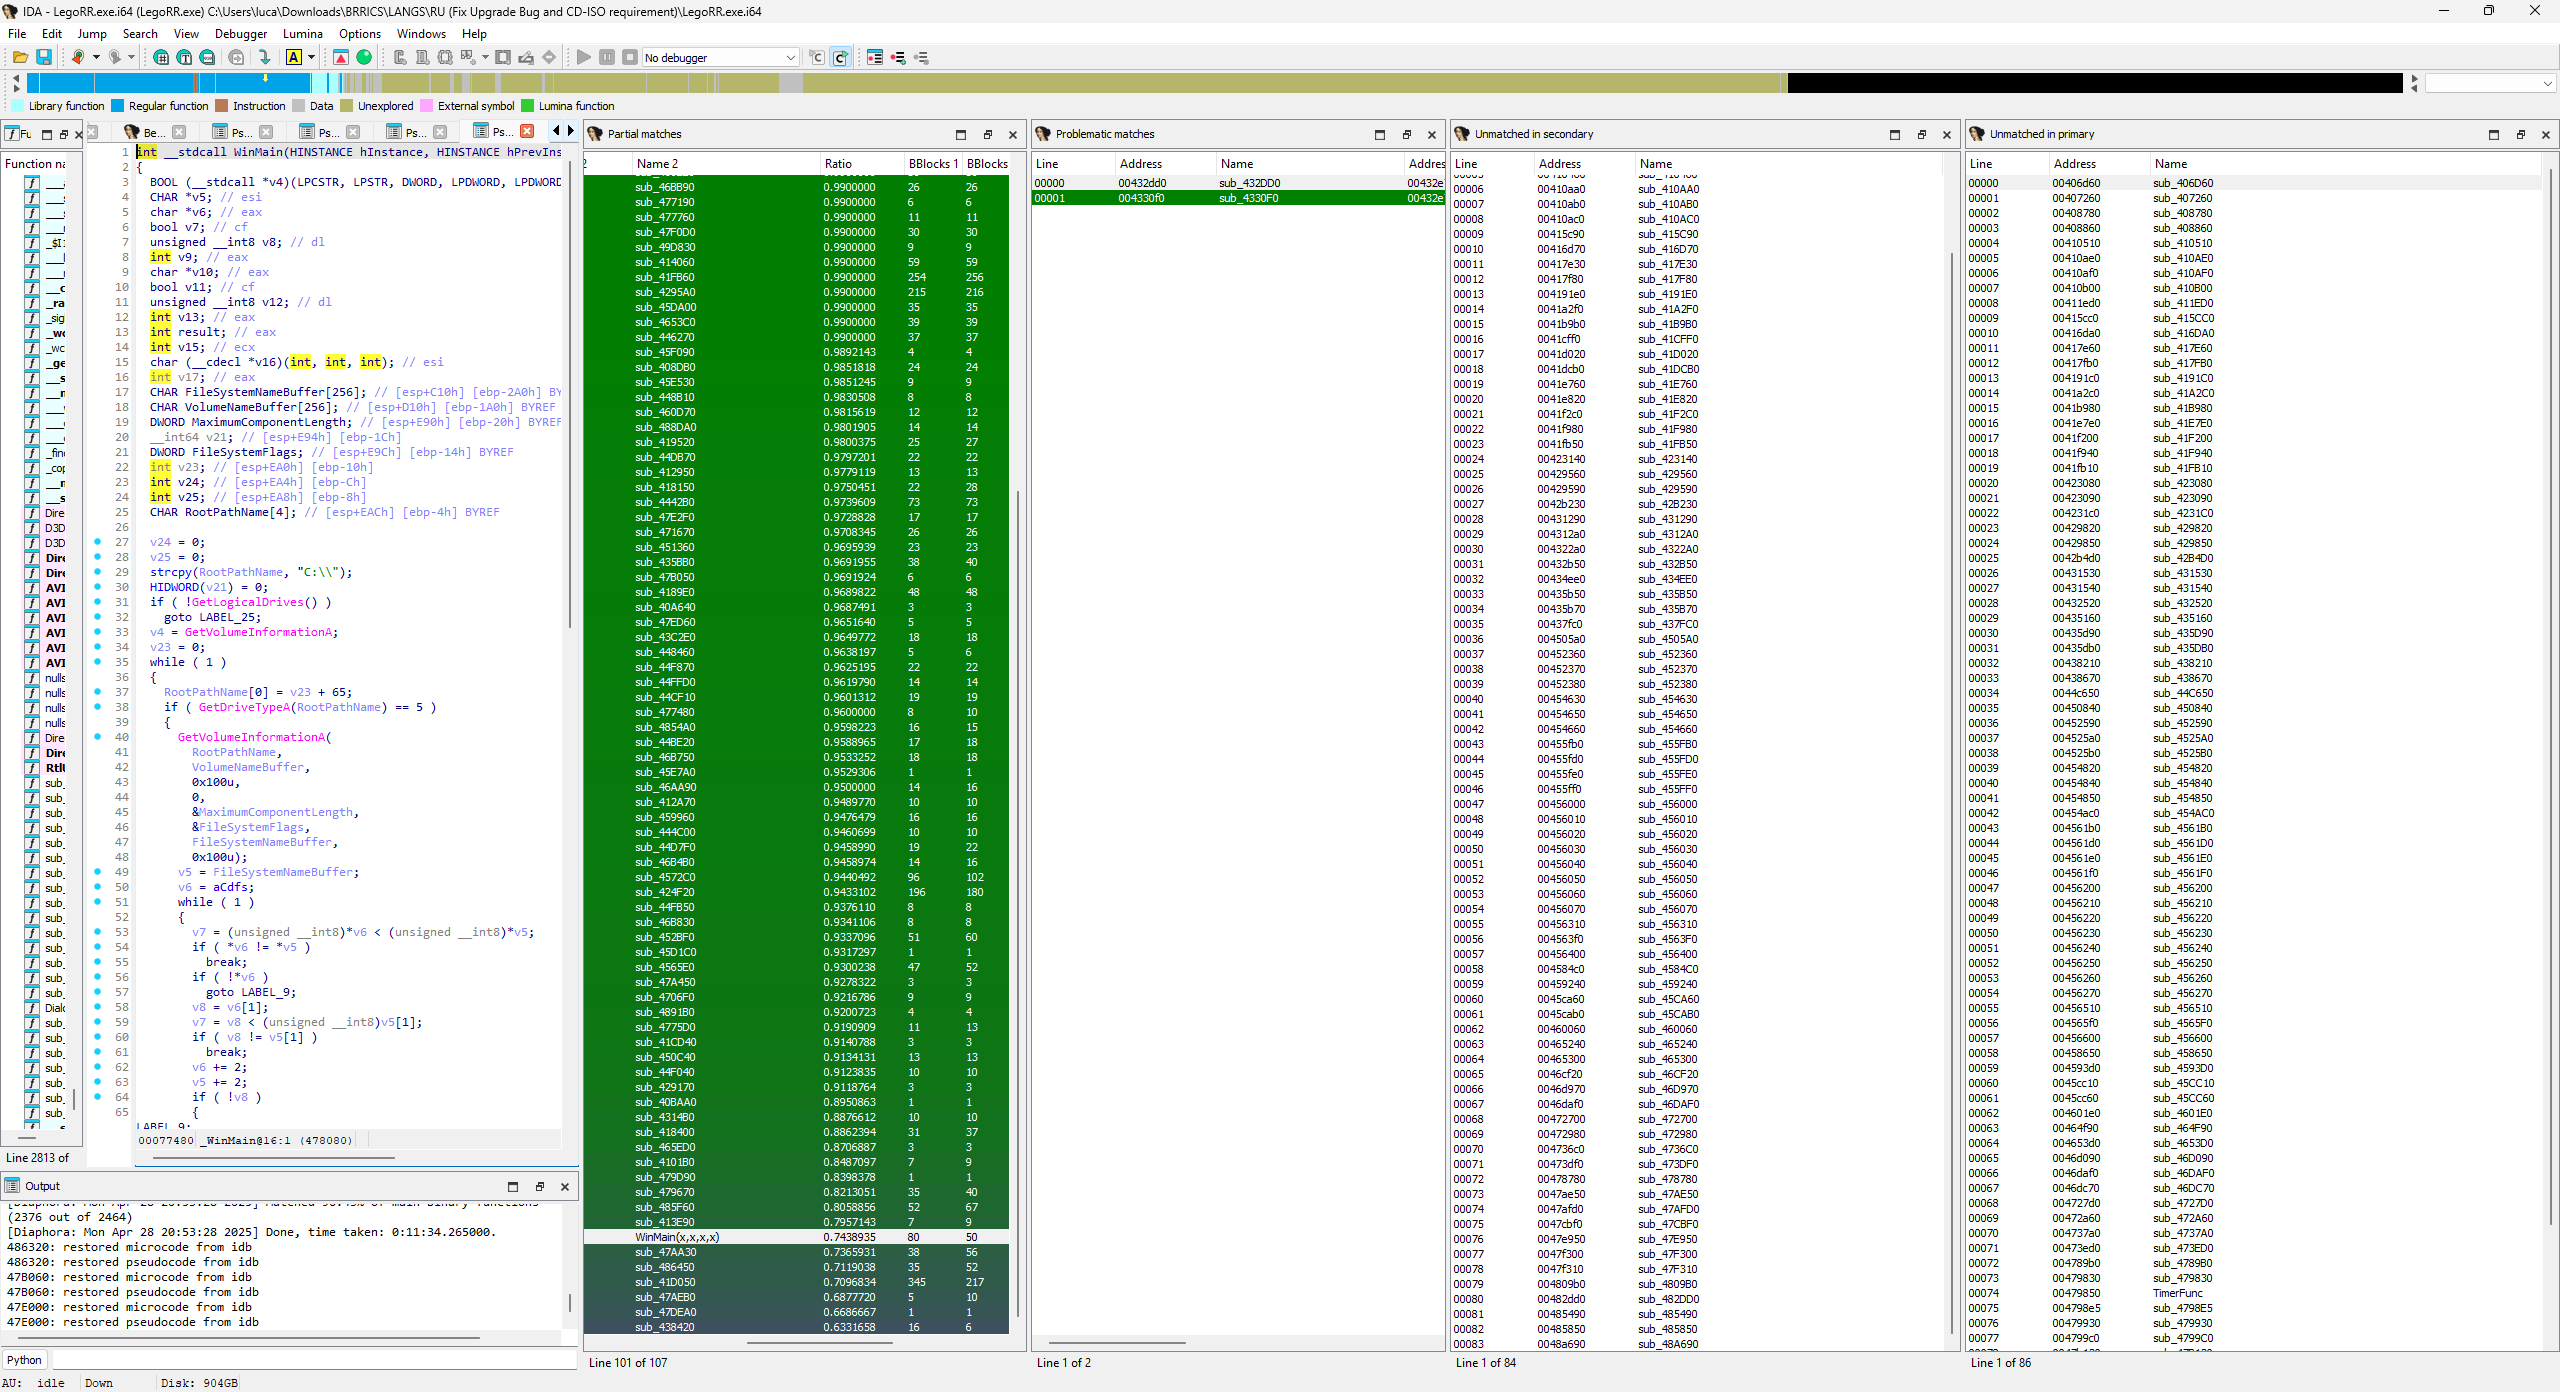Open the combo box right of navigation band
2560x1392 pixels.
[2491, 83]
